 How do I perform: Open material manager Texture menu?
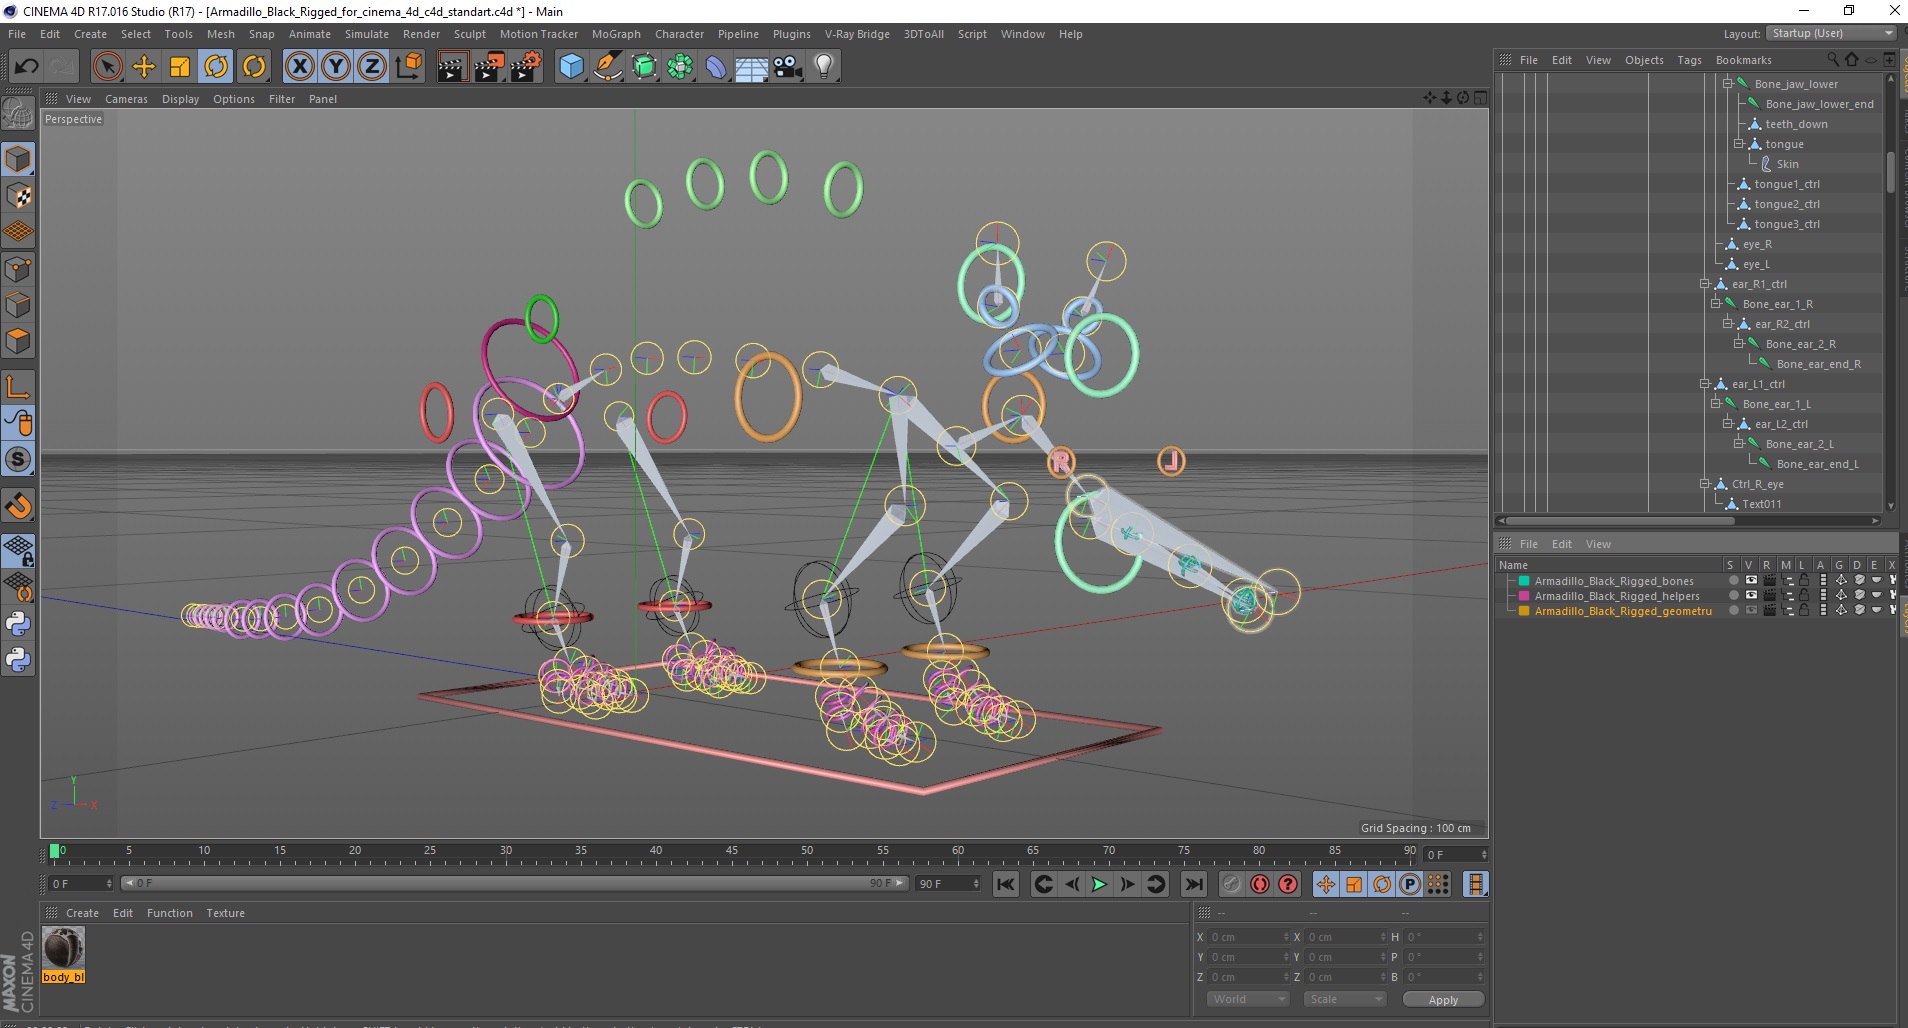[x=225, y=913]
